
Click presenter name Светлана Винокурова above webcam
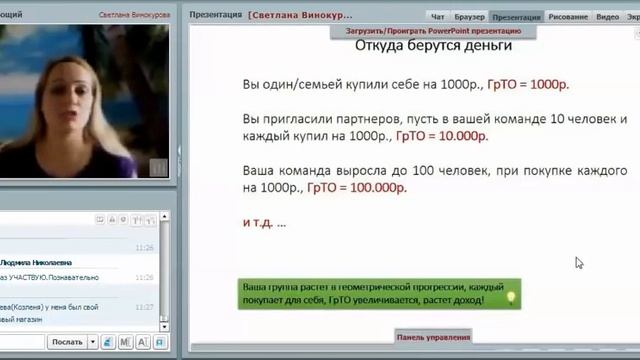coord(134,15)
